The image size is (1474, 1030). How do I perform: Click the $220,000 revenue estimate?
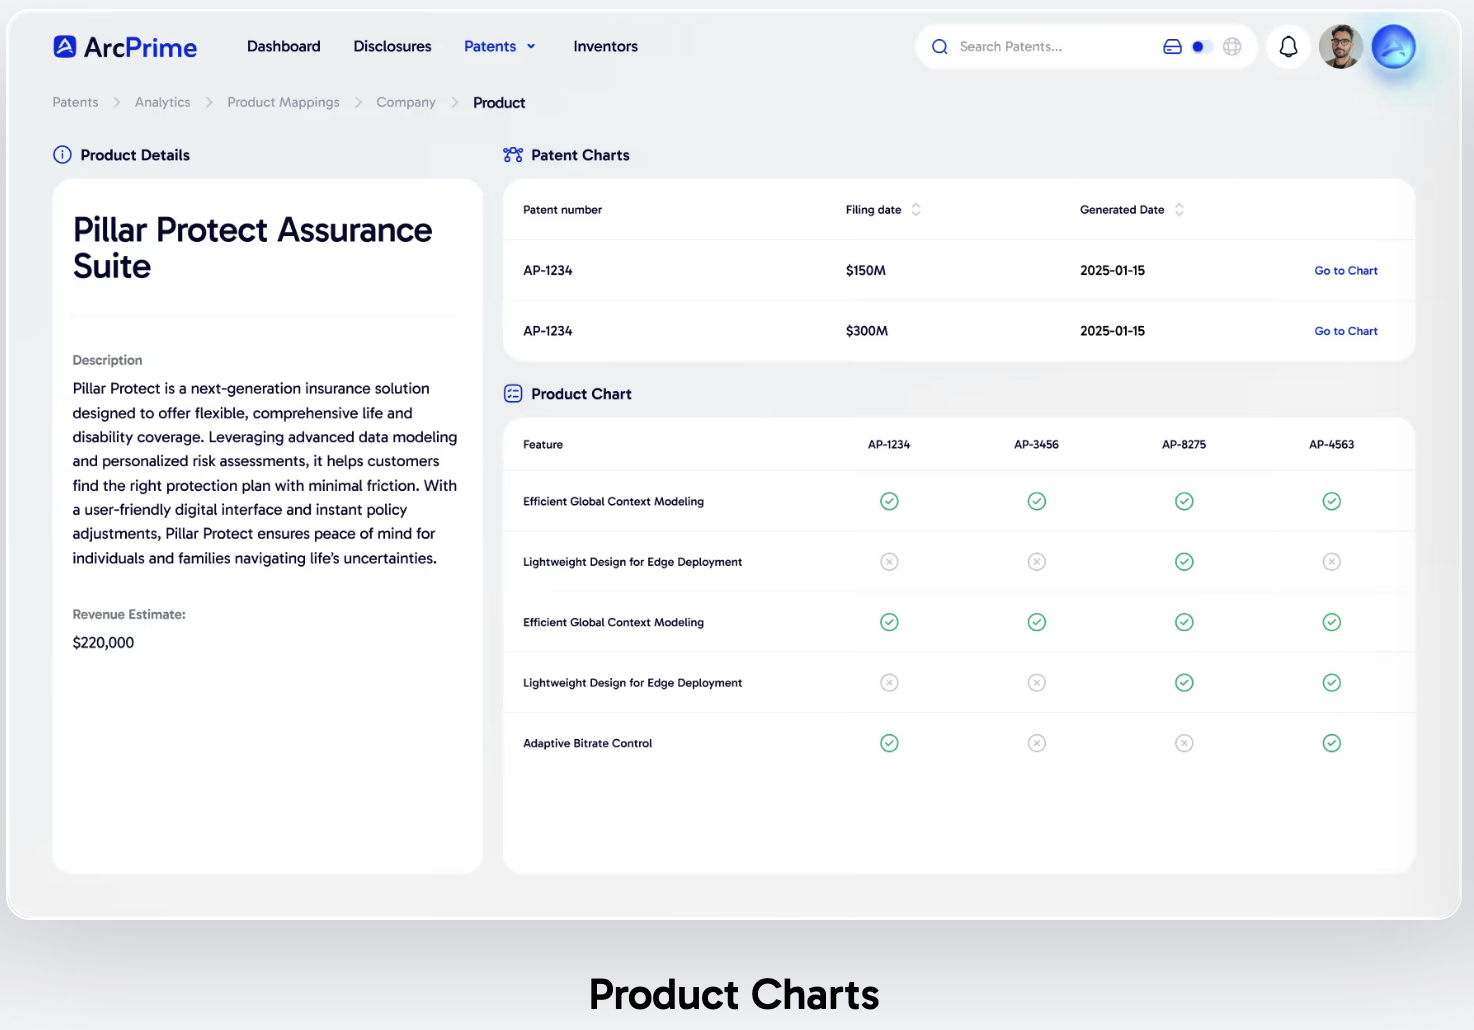tap(103, 643)
